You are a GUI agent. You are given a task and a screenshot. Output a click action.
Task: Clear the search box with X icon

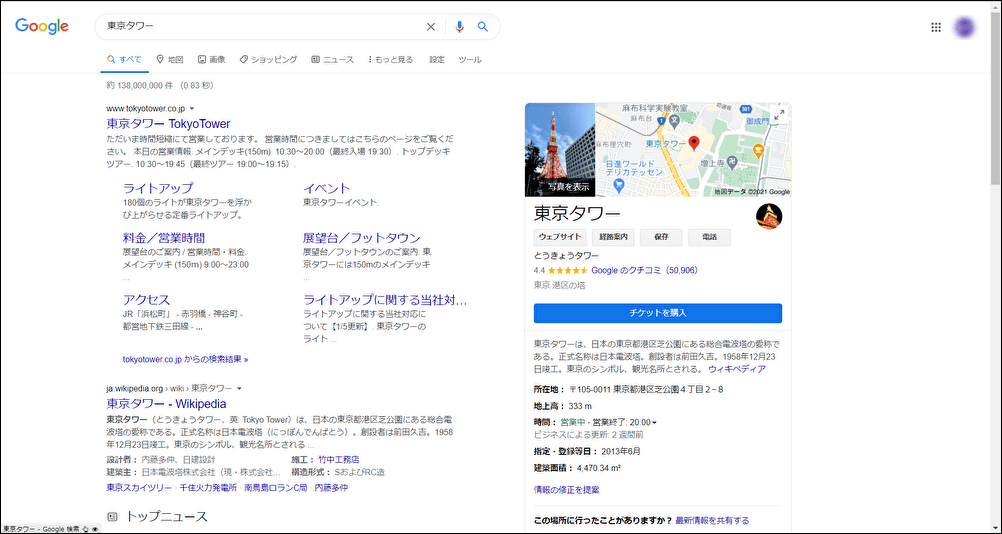point(431,27)
